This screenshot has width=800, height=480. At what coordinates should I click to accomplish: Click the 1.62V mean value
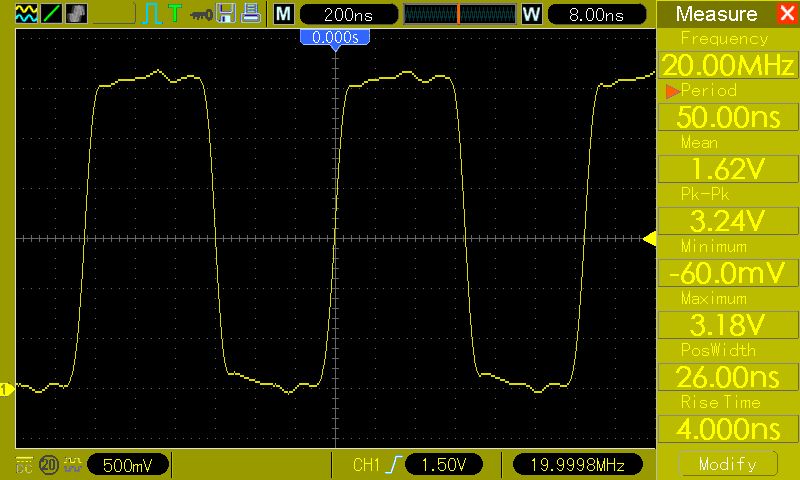[x=728, y=169]
